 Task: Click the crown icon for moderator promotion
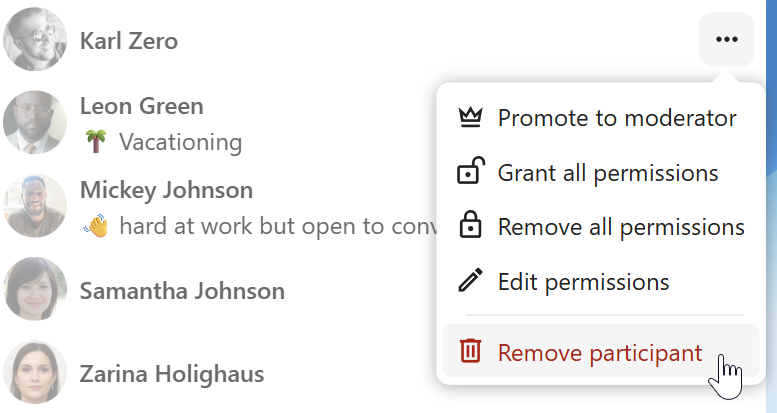(469, 118)
